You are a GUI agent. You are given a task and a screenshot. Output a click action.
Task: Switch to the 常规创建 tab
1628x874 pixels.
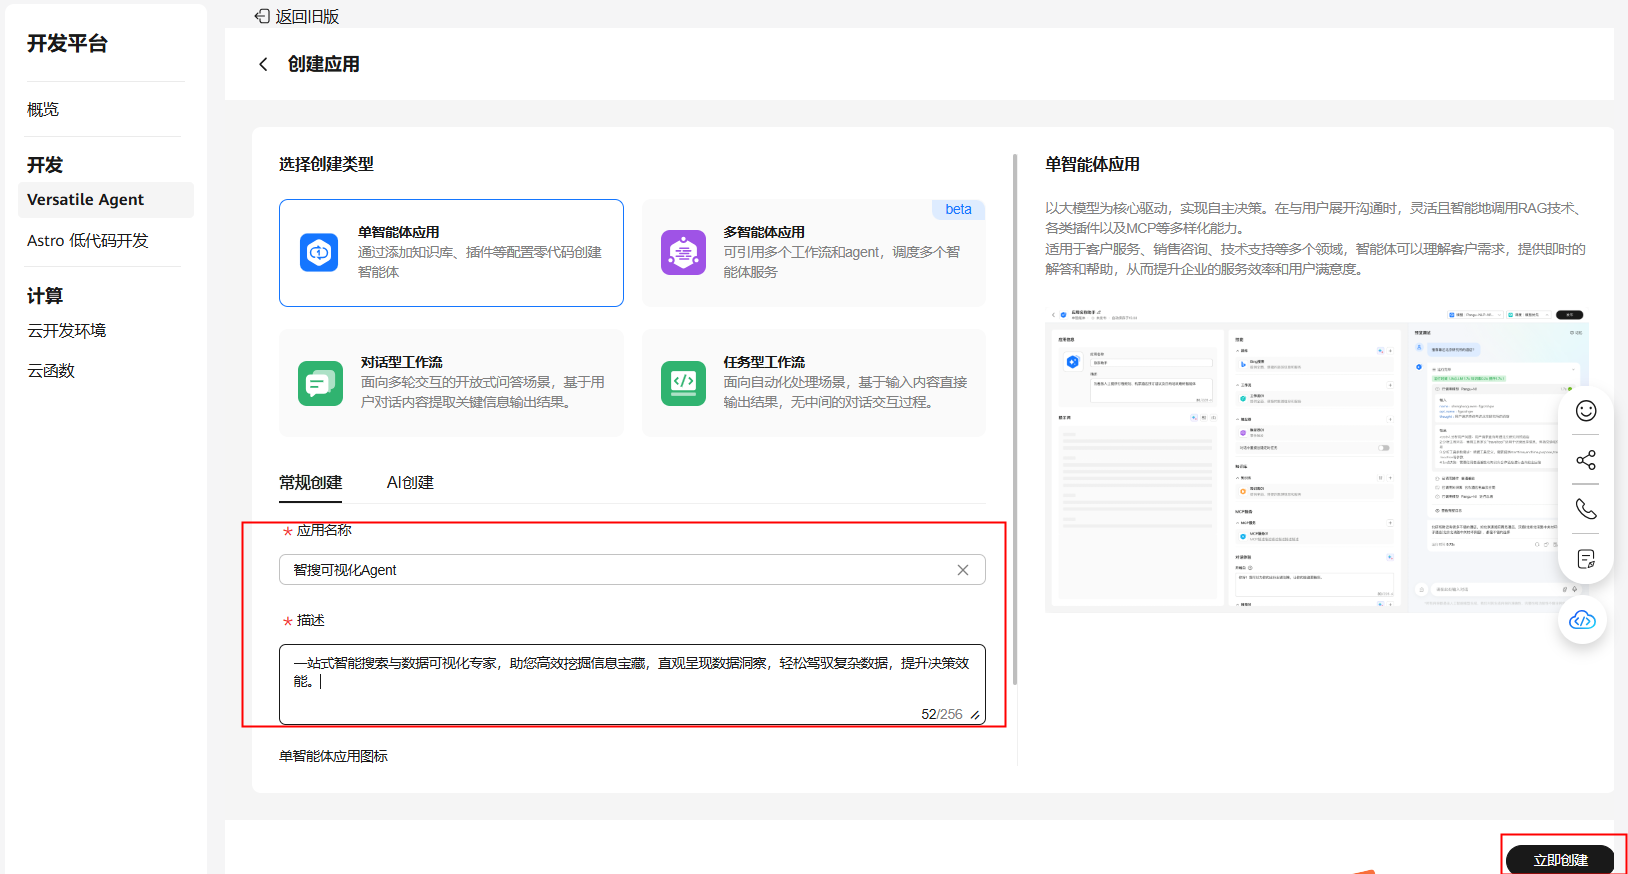[310, 482]
